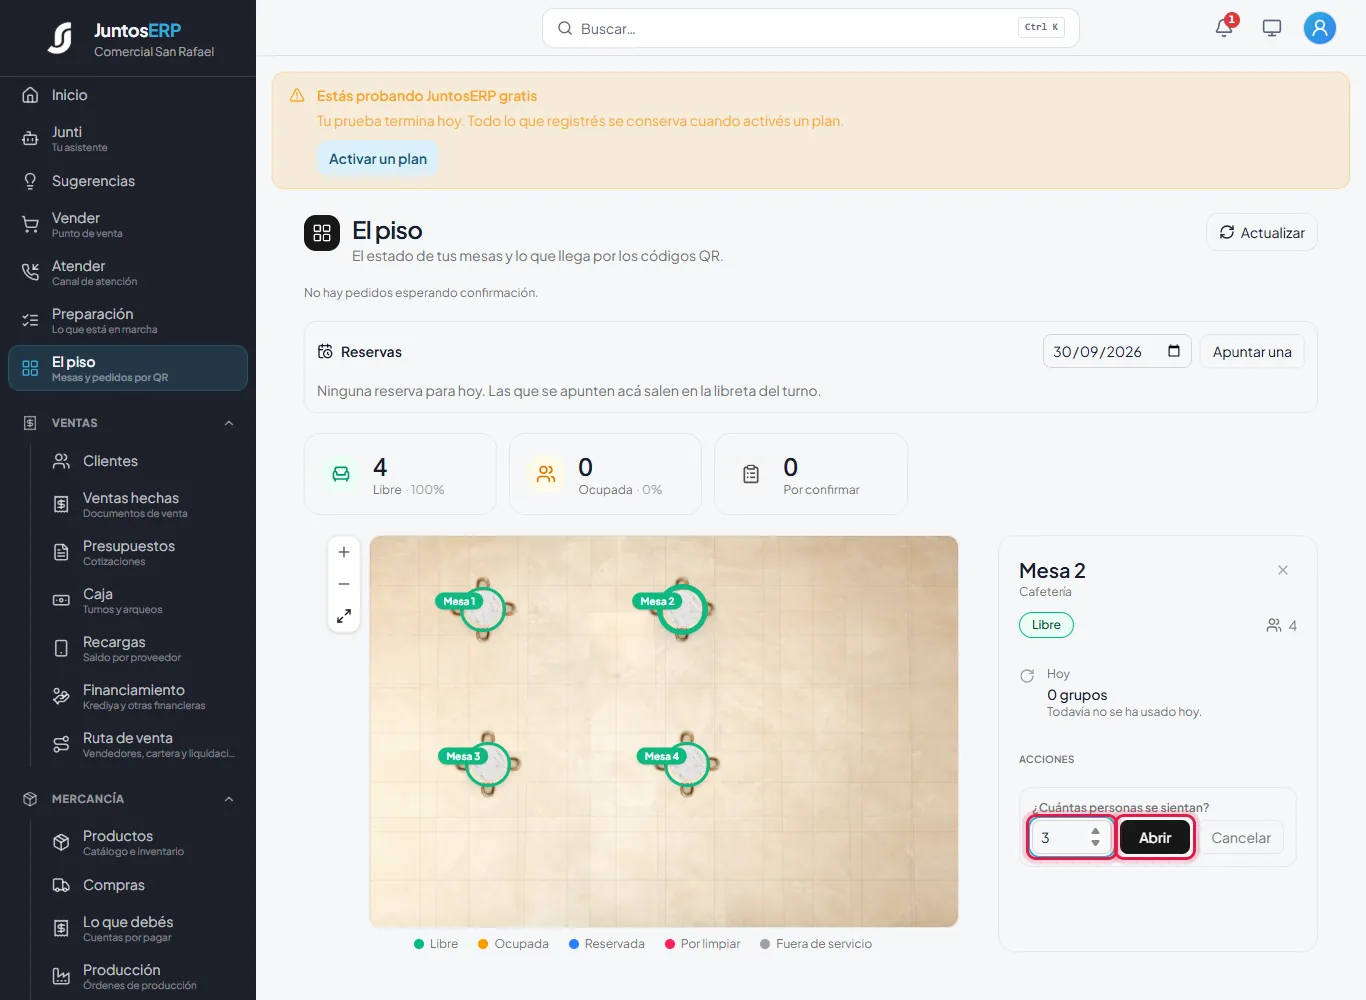
Task: Open Recargas item
Action: 142,648
